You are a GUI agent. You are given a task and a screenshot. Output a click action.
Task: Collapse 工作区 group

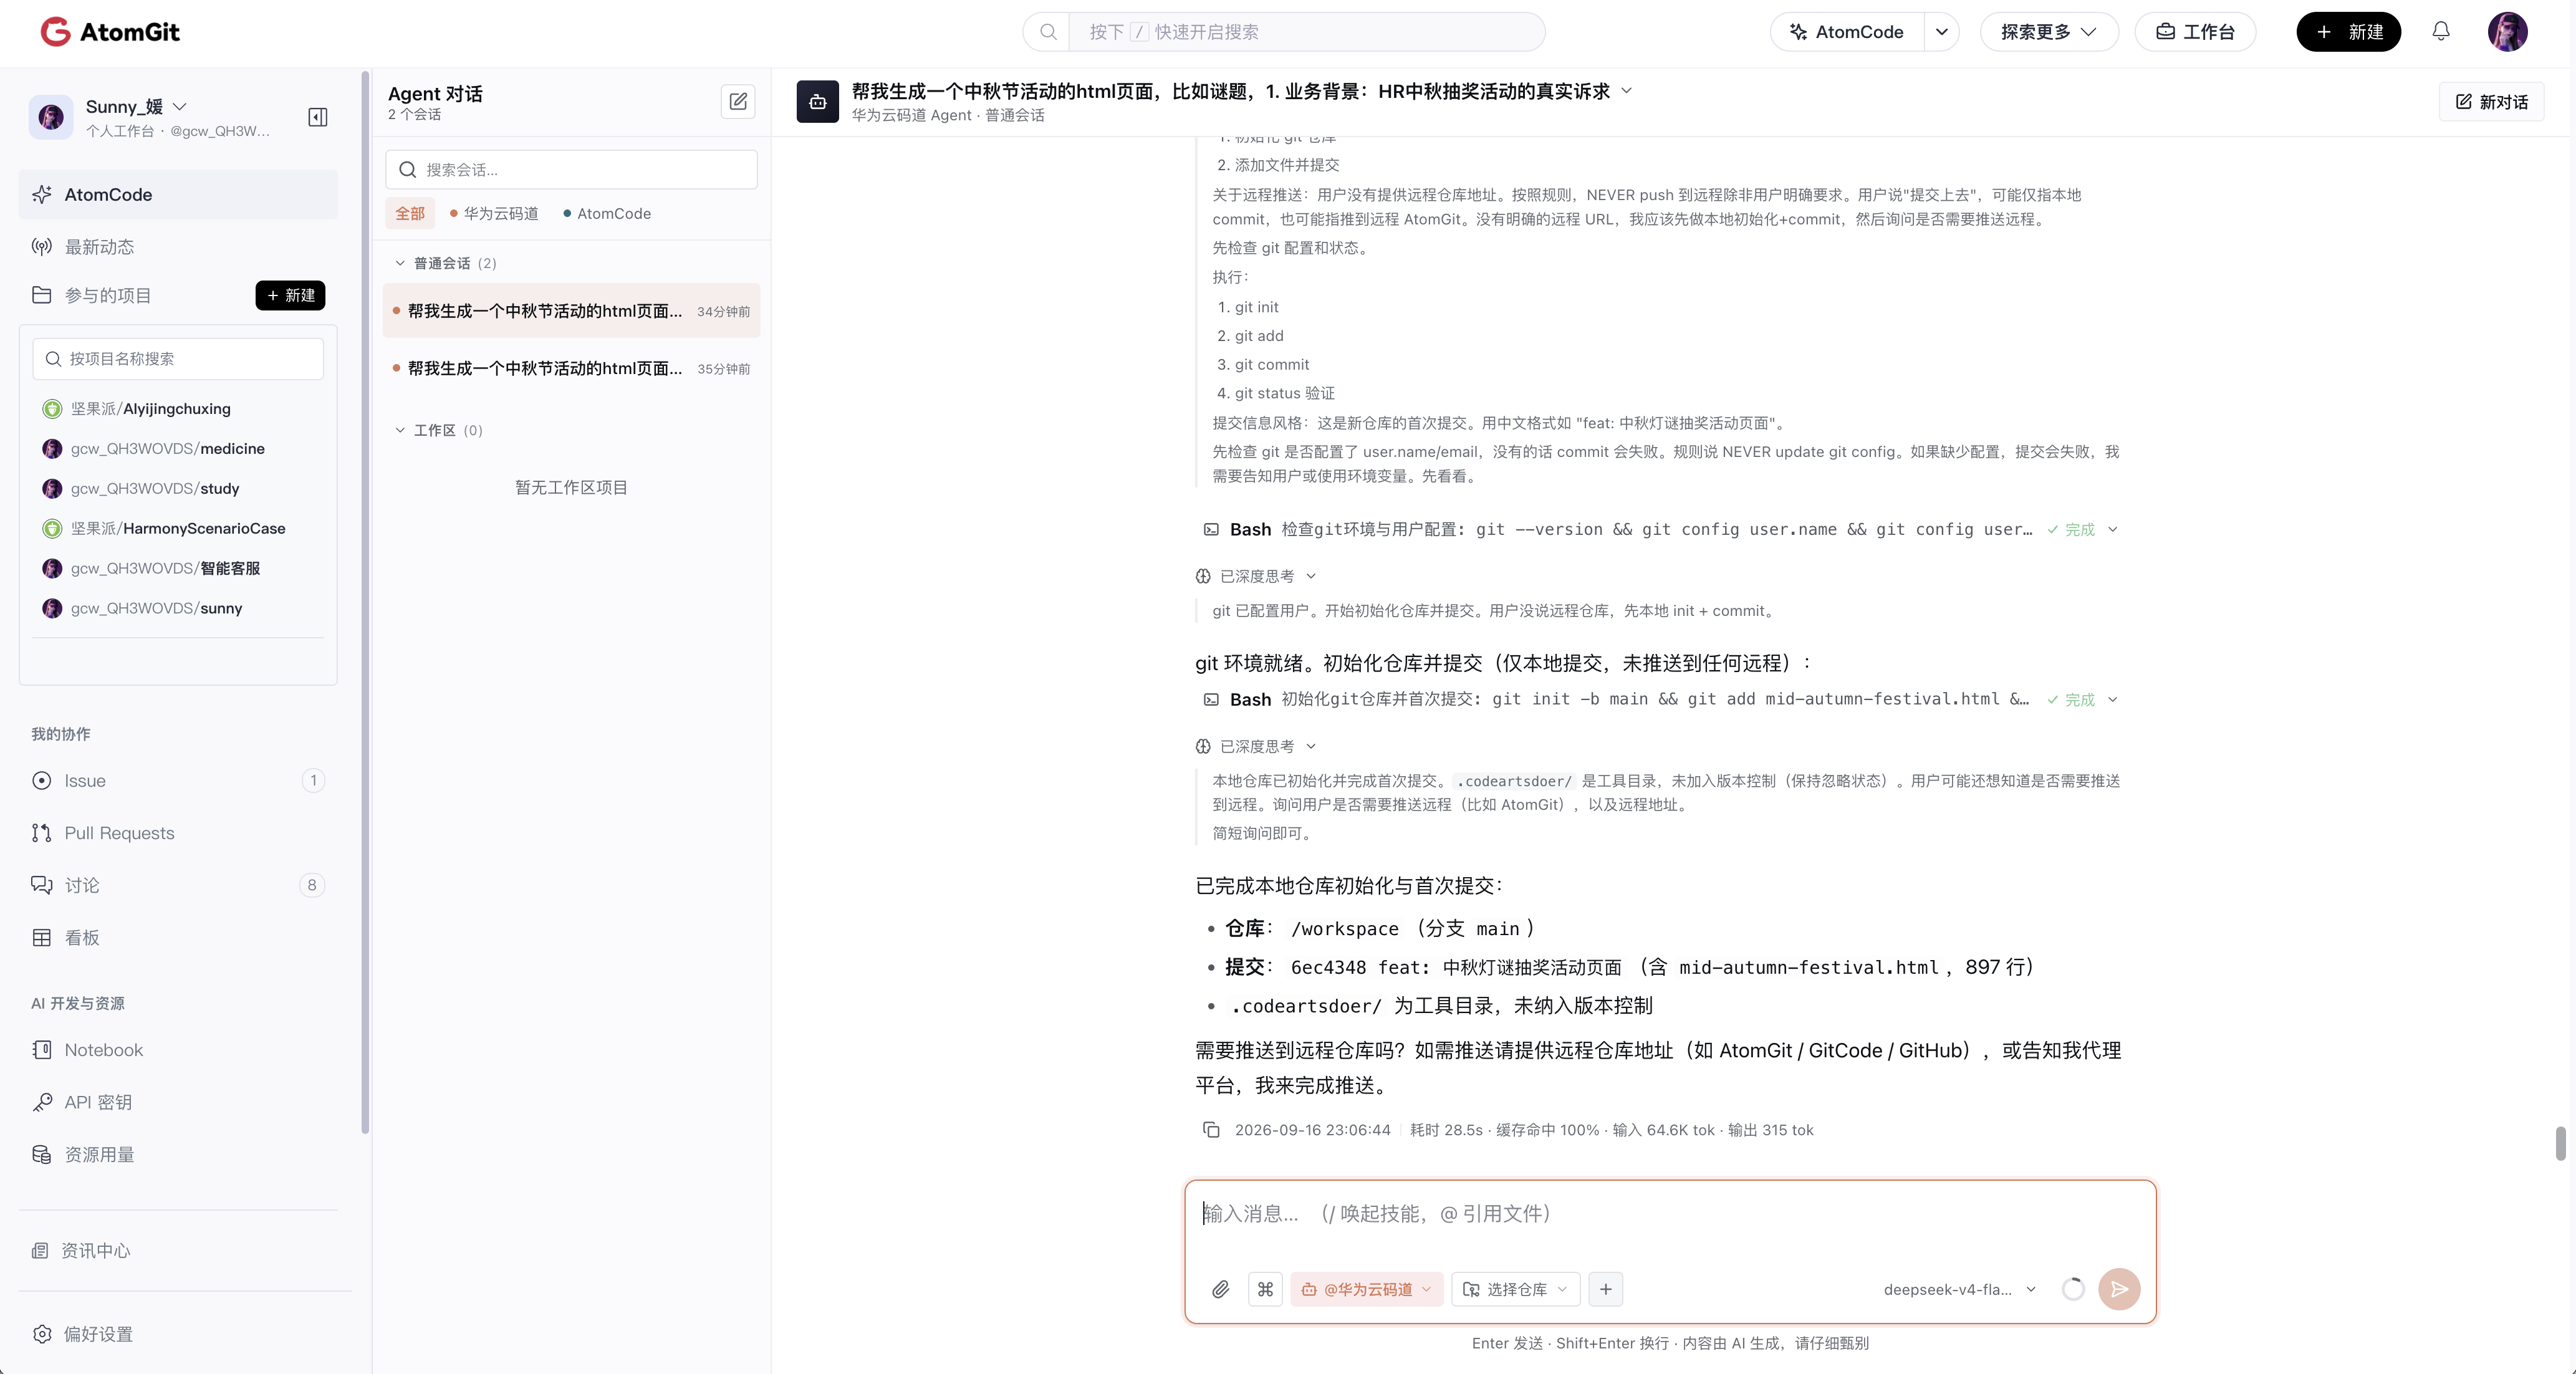pyautogui.click(x=400, y=430)
